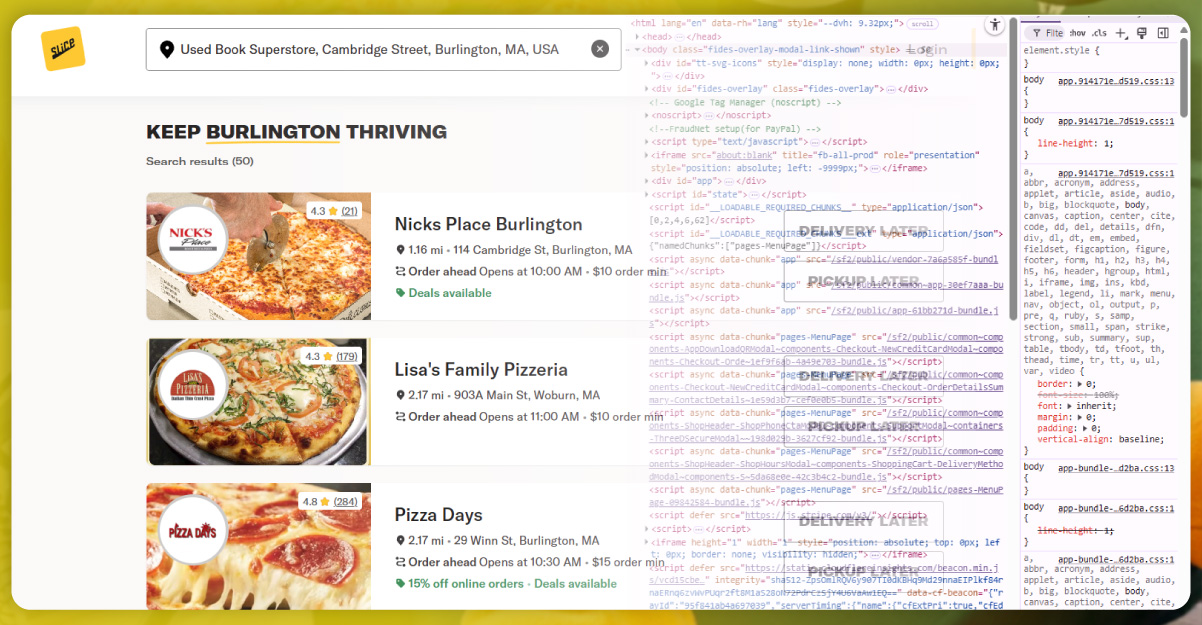Screen dimensions: 1202x625
Task: Click the green deals tag icon under Nicks Place
Action: [403, 293]
